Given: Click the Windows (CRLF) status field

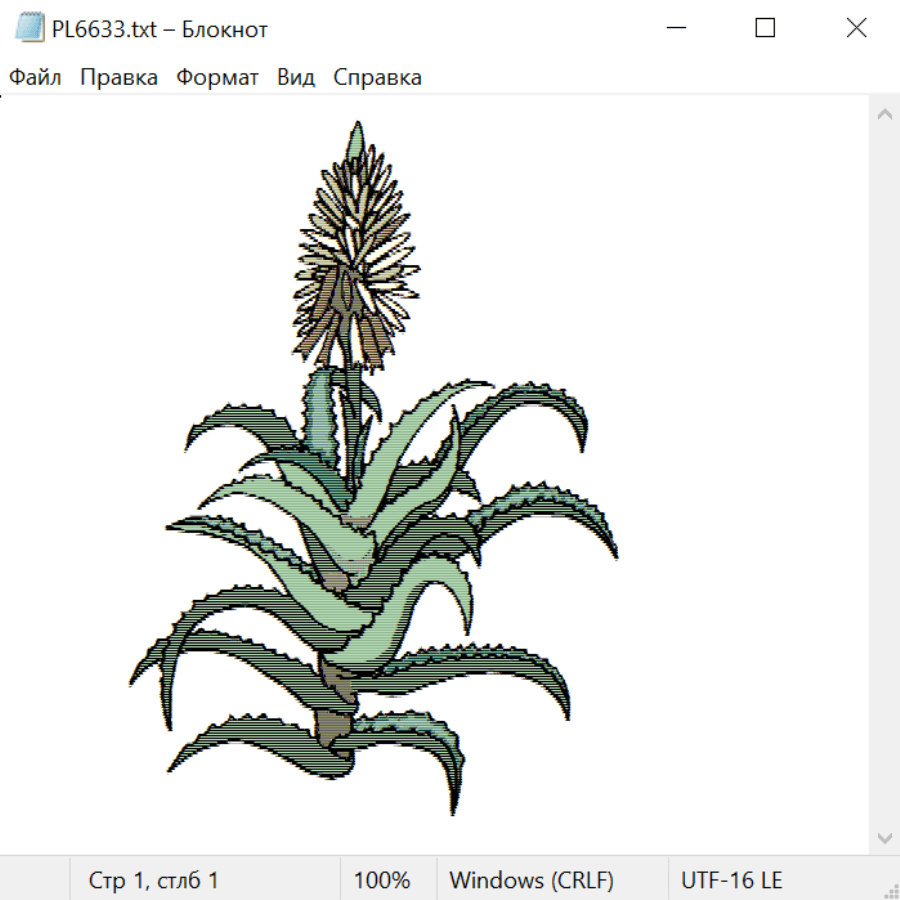Looking at the screenshot, I should (532, 880).
